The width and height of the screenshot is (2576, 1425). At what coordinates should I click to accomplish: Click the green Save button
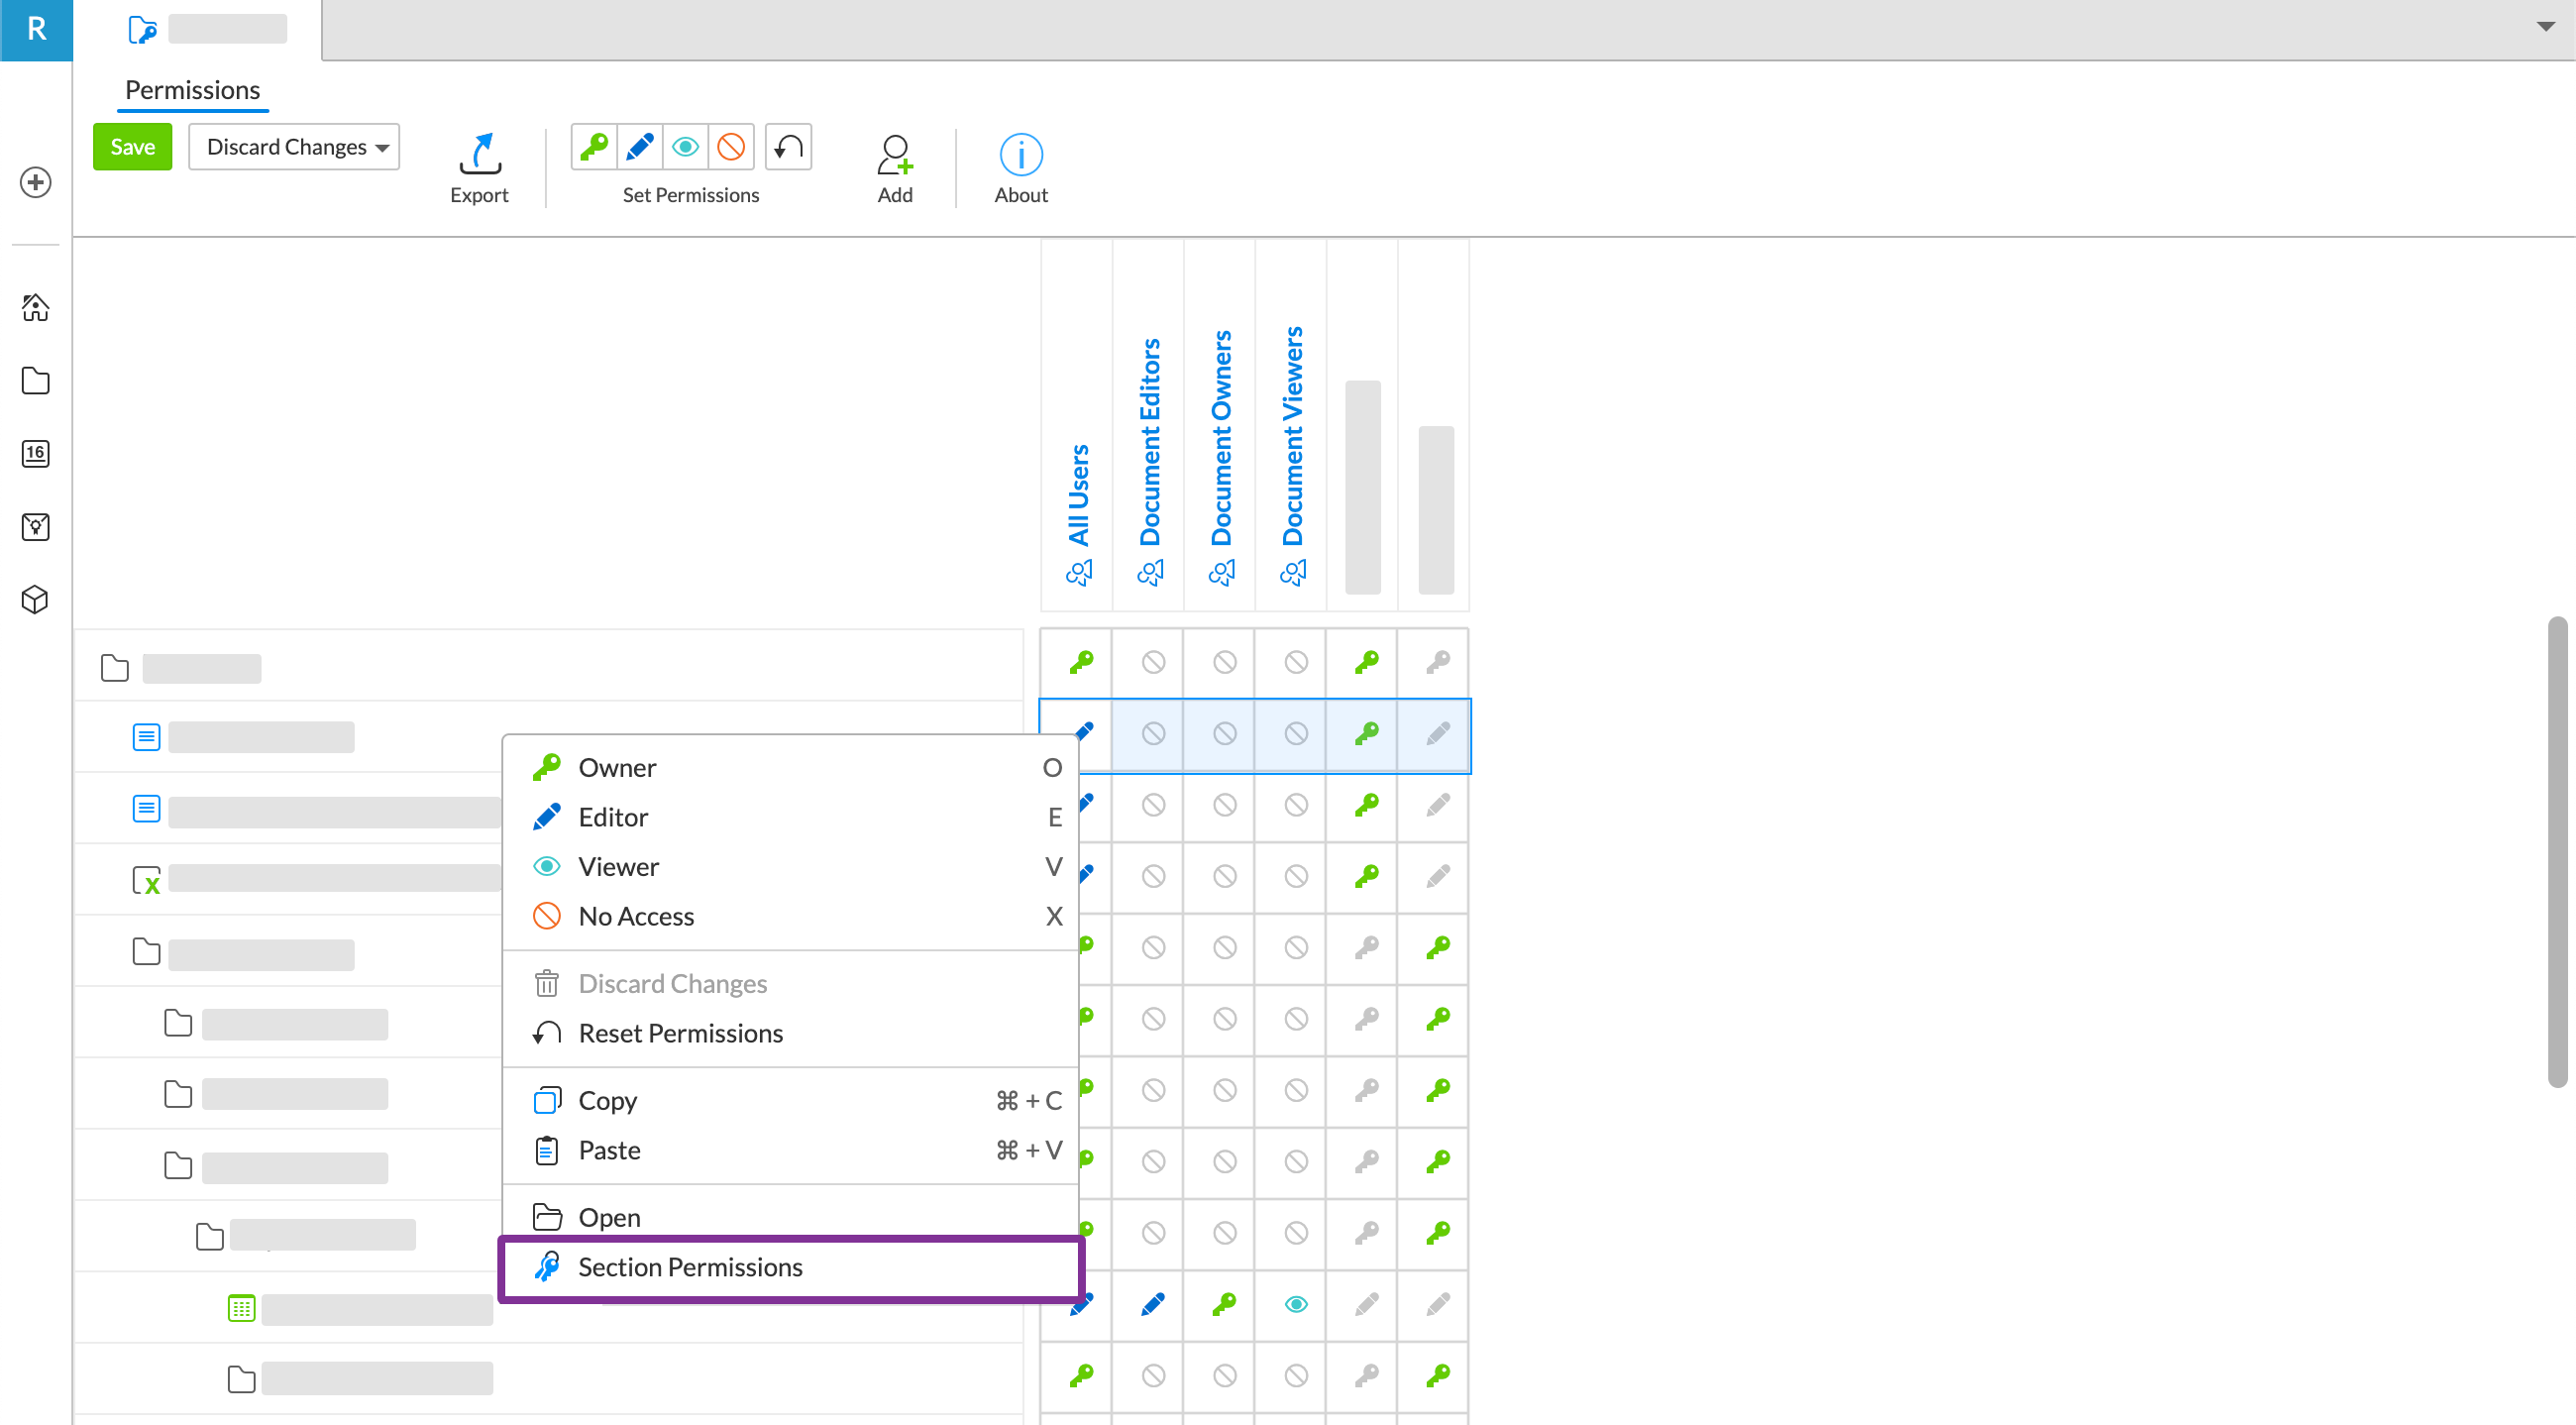pyautogui.click(x=132, y=147)
